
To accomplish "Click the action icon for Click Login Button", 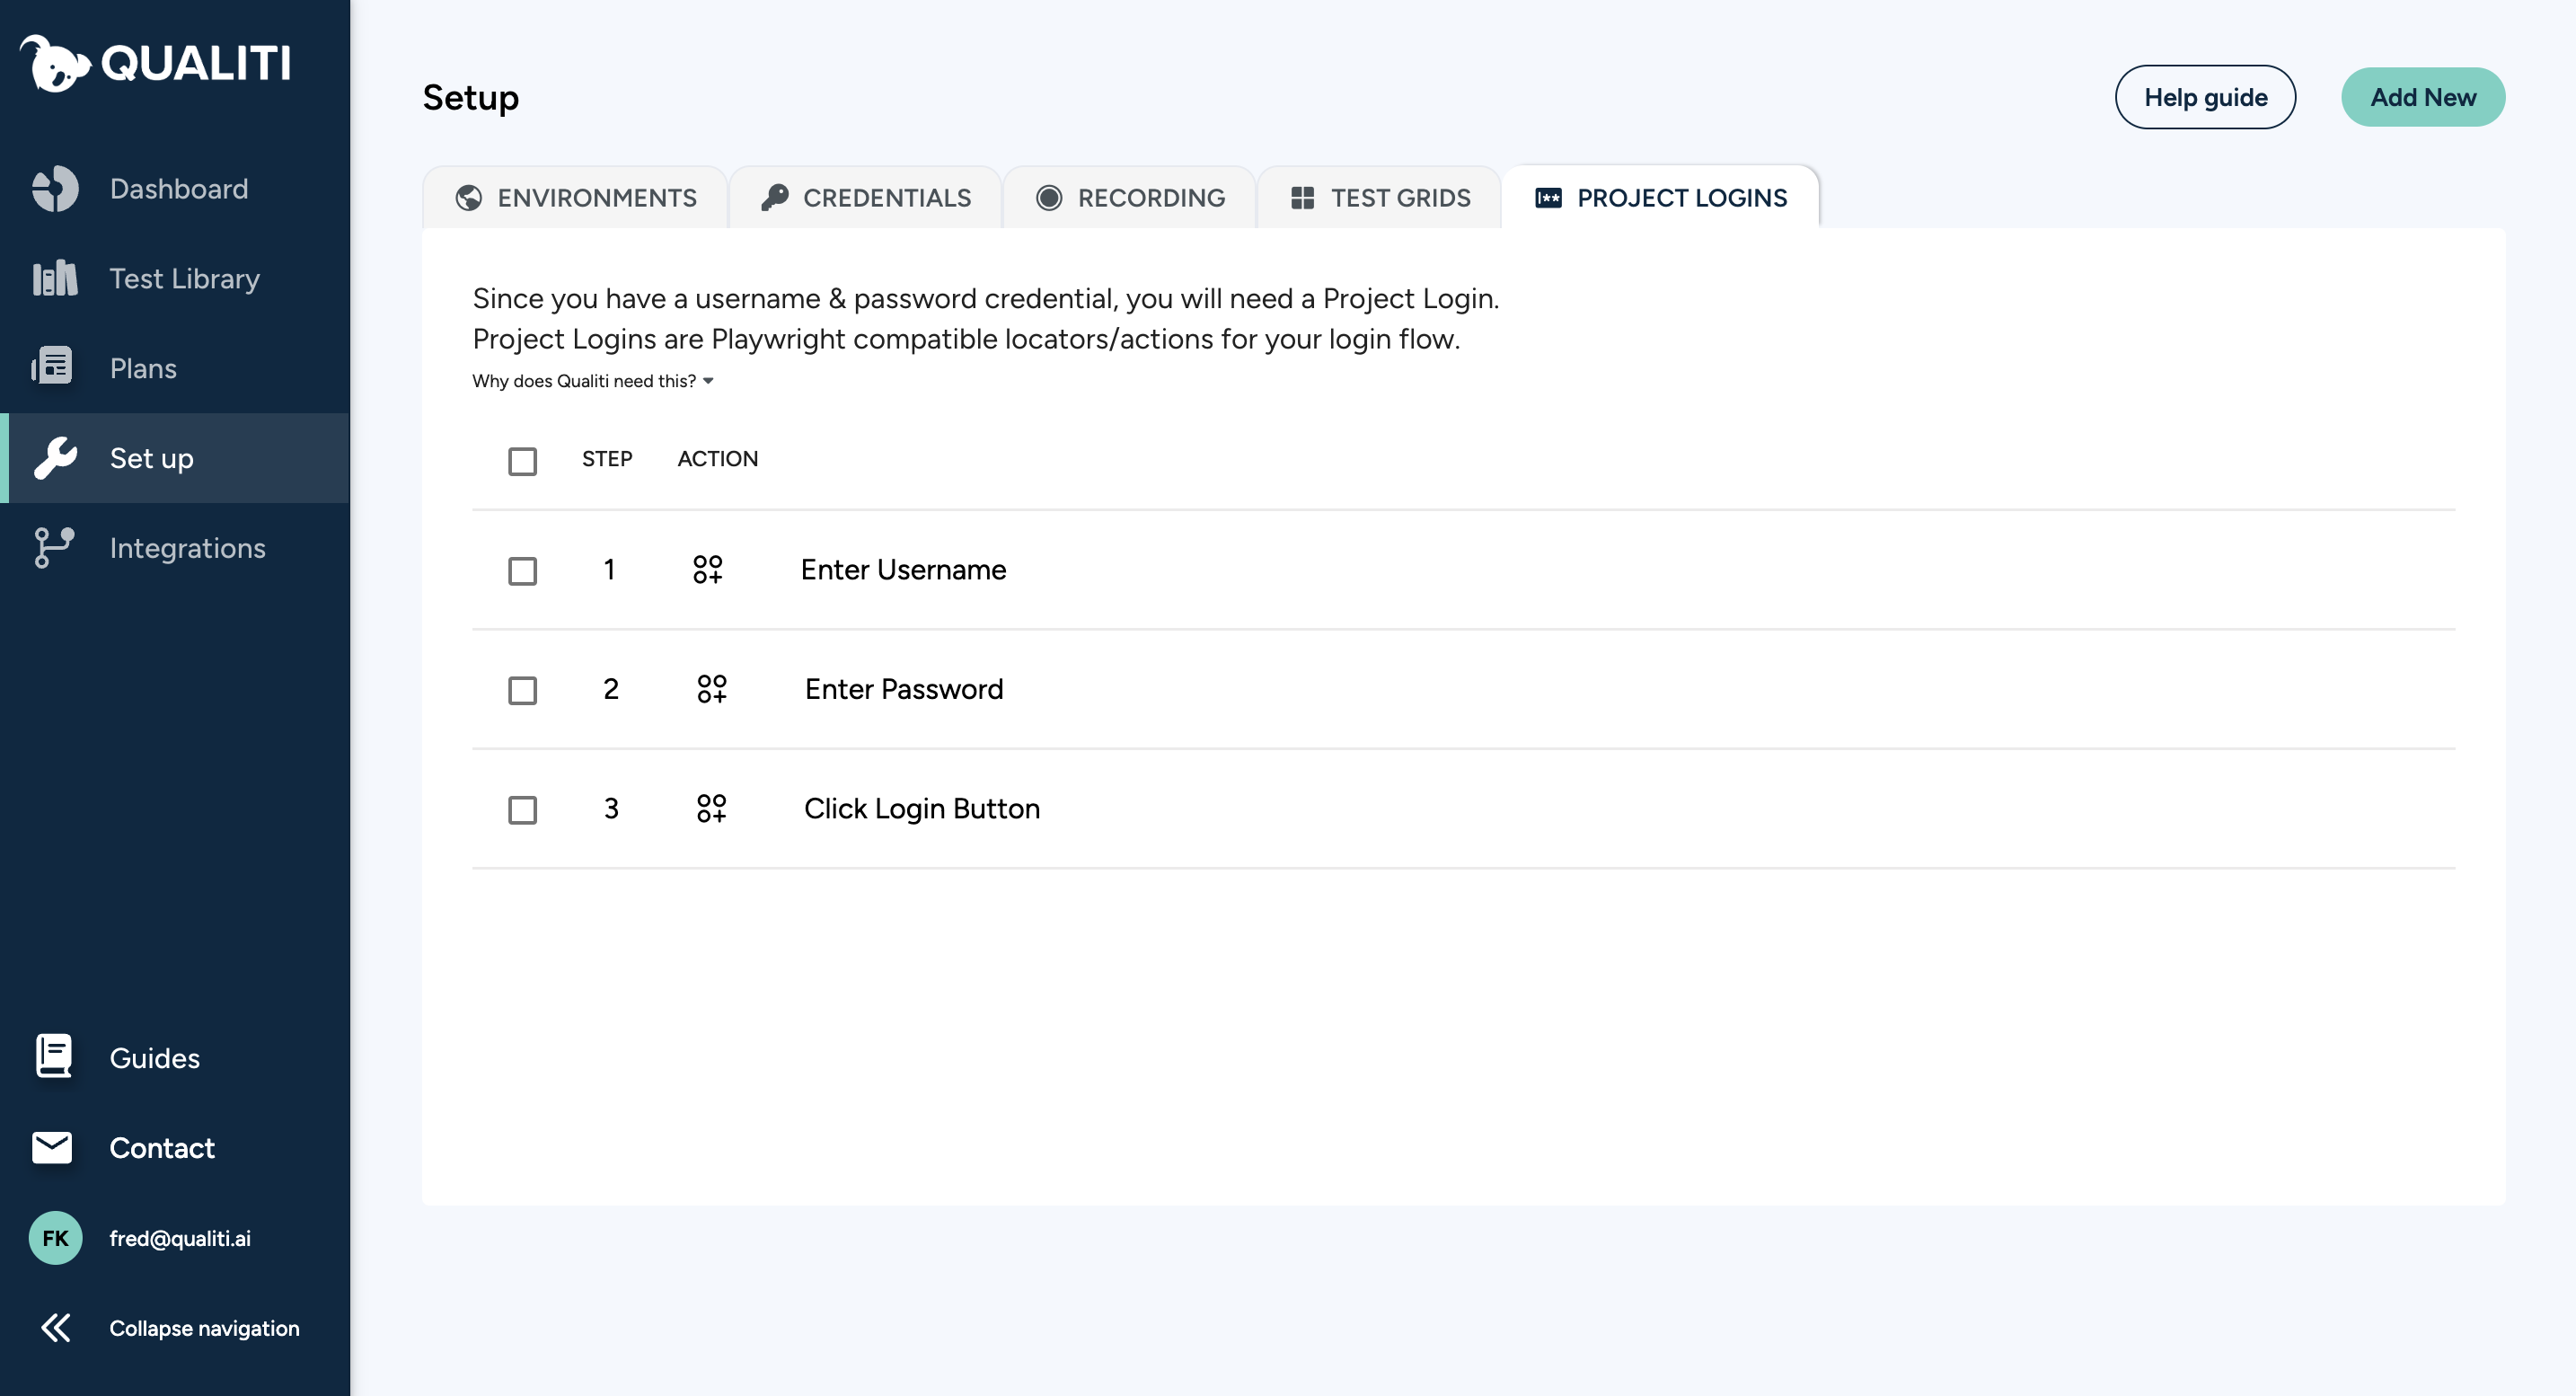I will (712, 808).
